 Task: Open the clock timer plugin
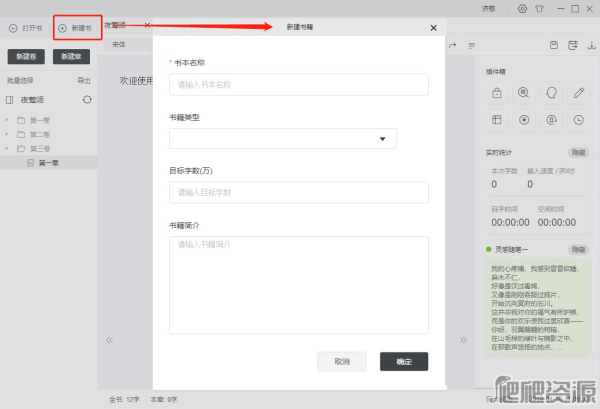579,120
